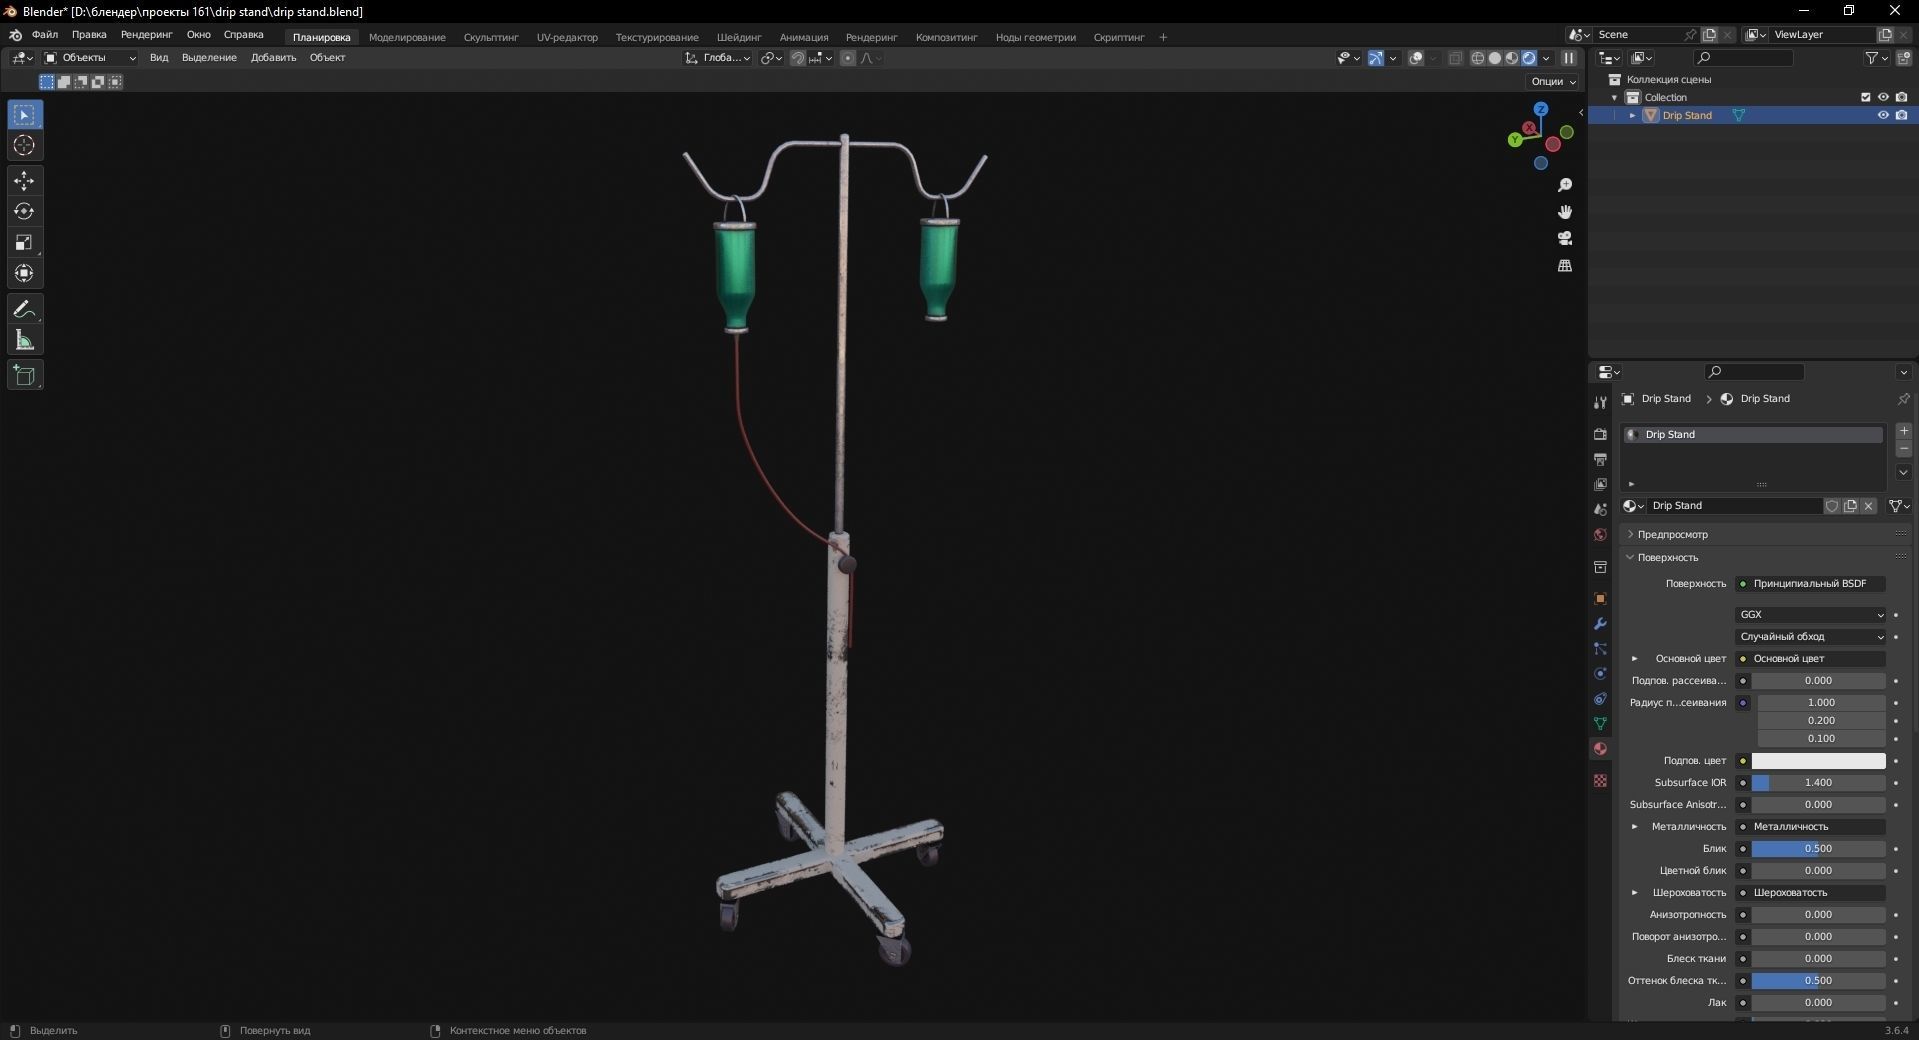The width and height of the screenshot is (1919, 1040).
Task: Open the Справка menu
Action: [244, 35]
